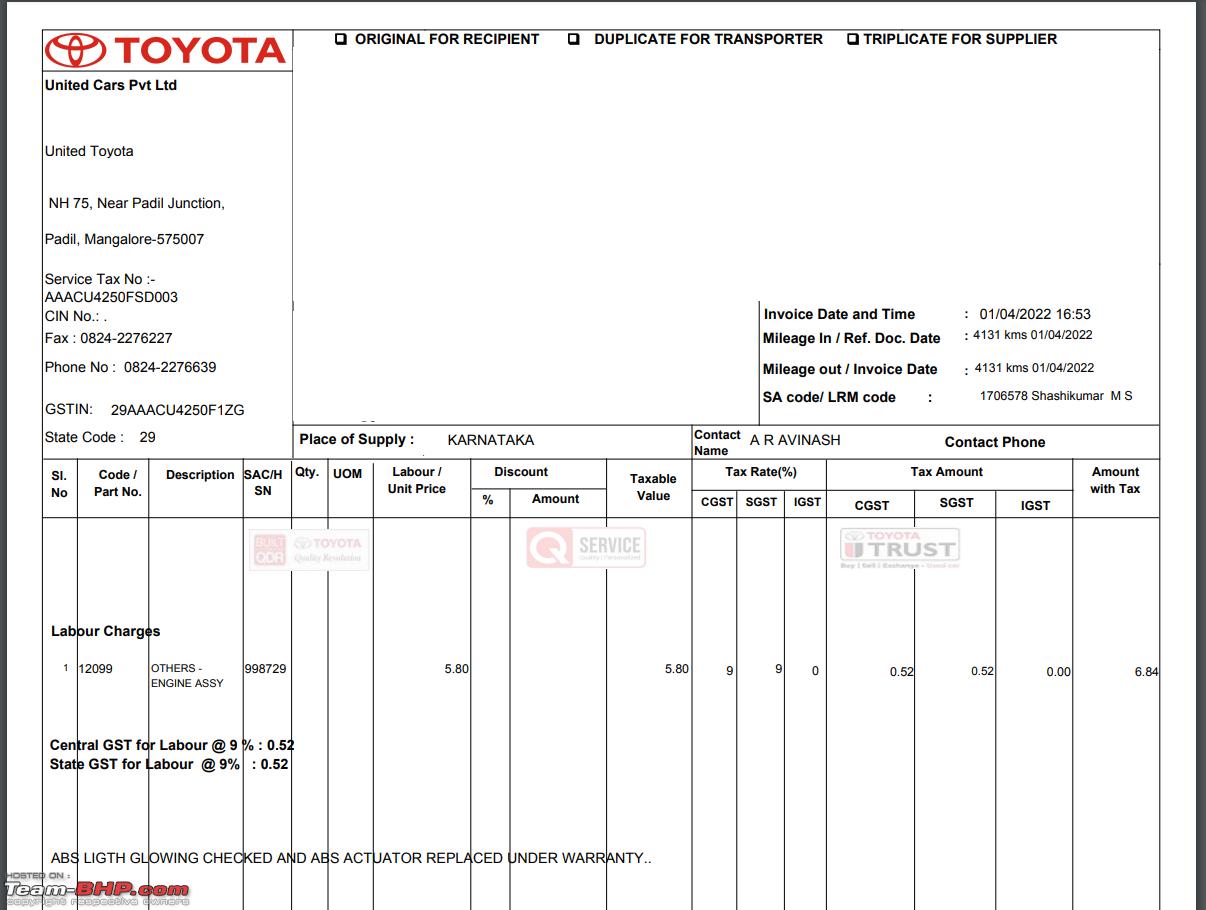Click the Place of Supply label
The width and height of the screenshot is (1206, 910).
[x=356, y=439]
